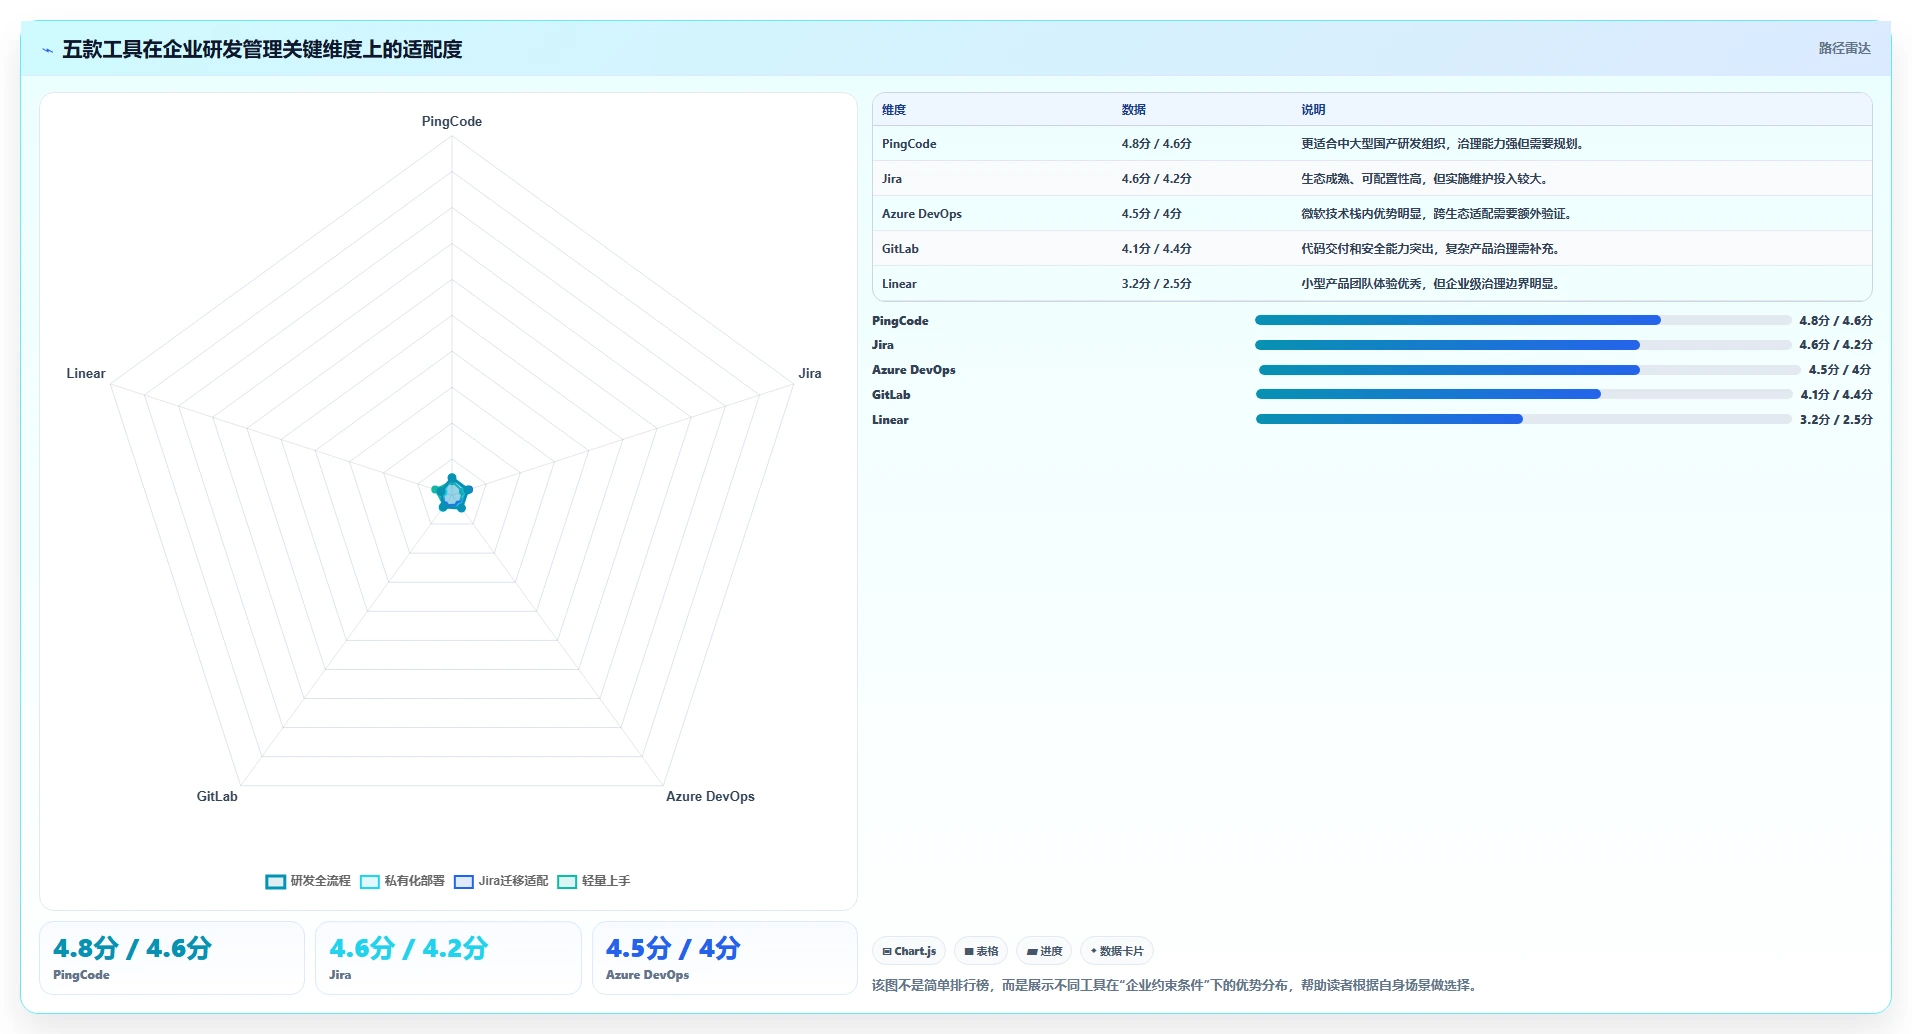Screen dimensions: 1912x1034
Task: Click the title 五款工具在企业研发管理关键维度上的适配度
Action: point(262,49)
